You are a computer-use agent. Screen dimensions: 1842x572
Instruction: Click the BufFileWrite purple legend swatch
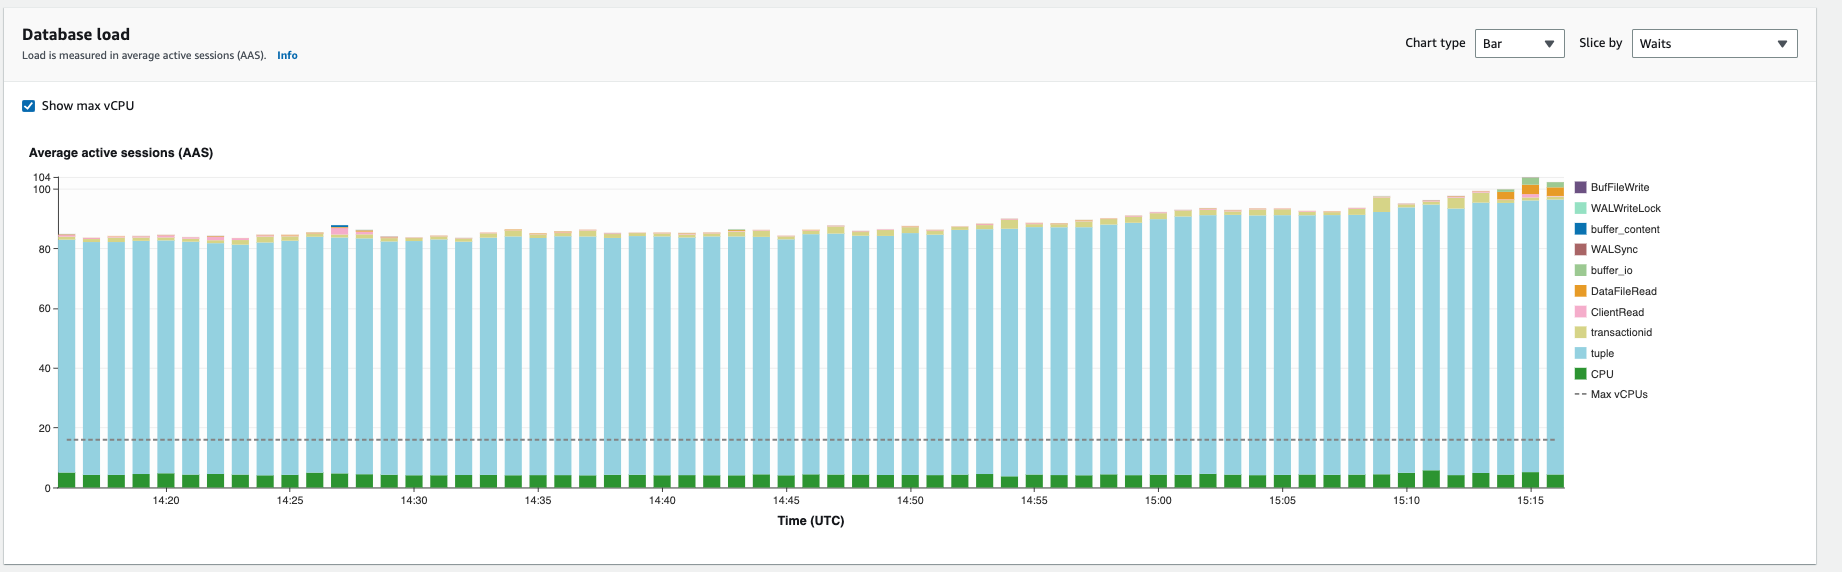(1580, 188)
